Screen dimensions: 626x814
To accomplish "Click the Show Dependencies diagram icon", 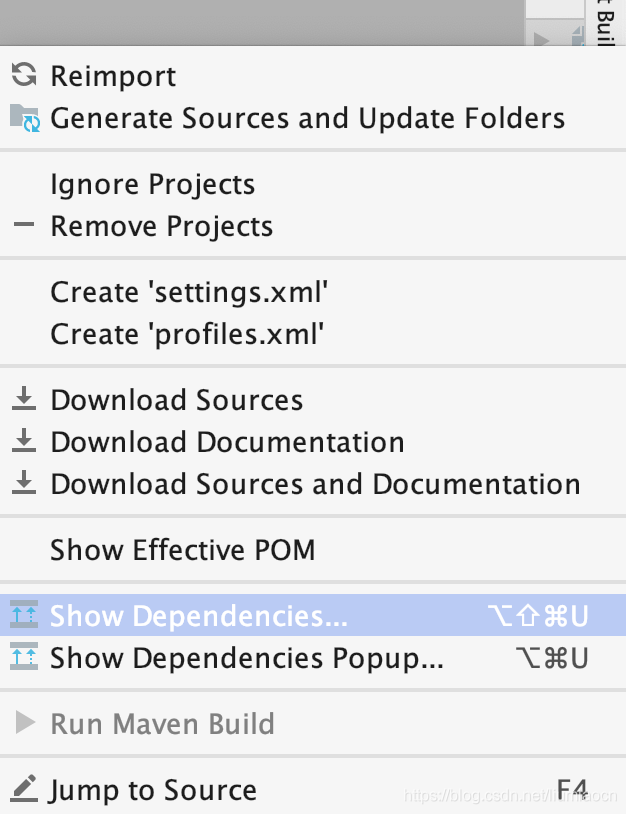I will coord(24,615).
